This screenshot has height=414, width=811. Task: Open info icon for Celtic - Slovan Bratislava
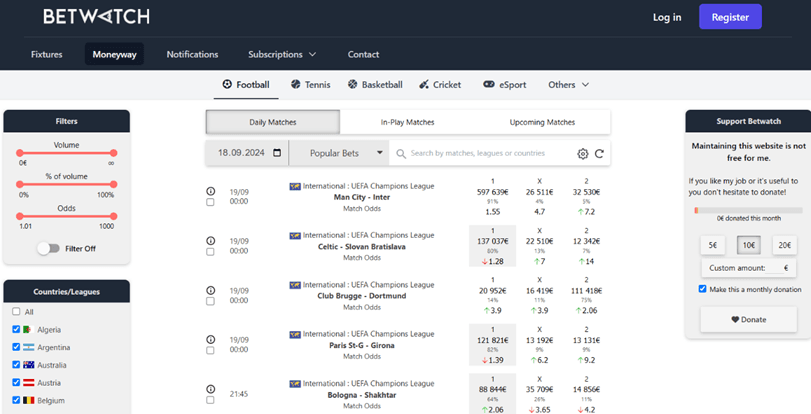pos(211,241)
